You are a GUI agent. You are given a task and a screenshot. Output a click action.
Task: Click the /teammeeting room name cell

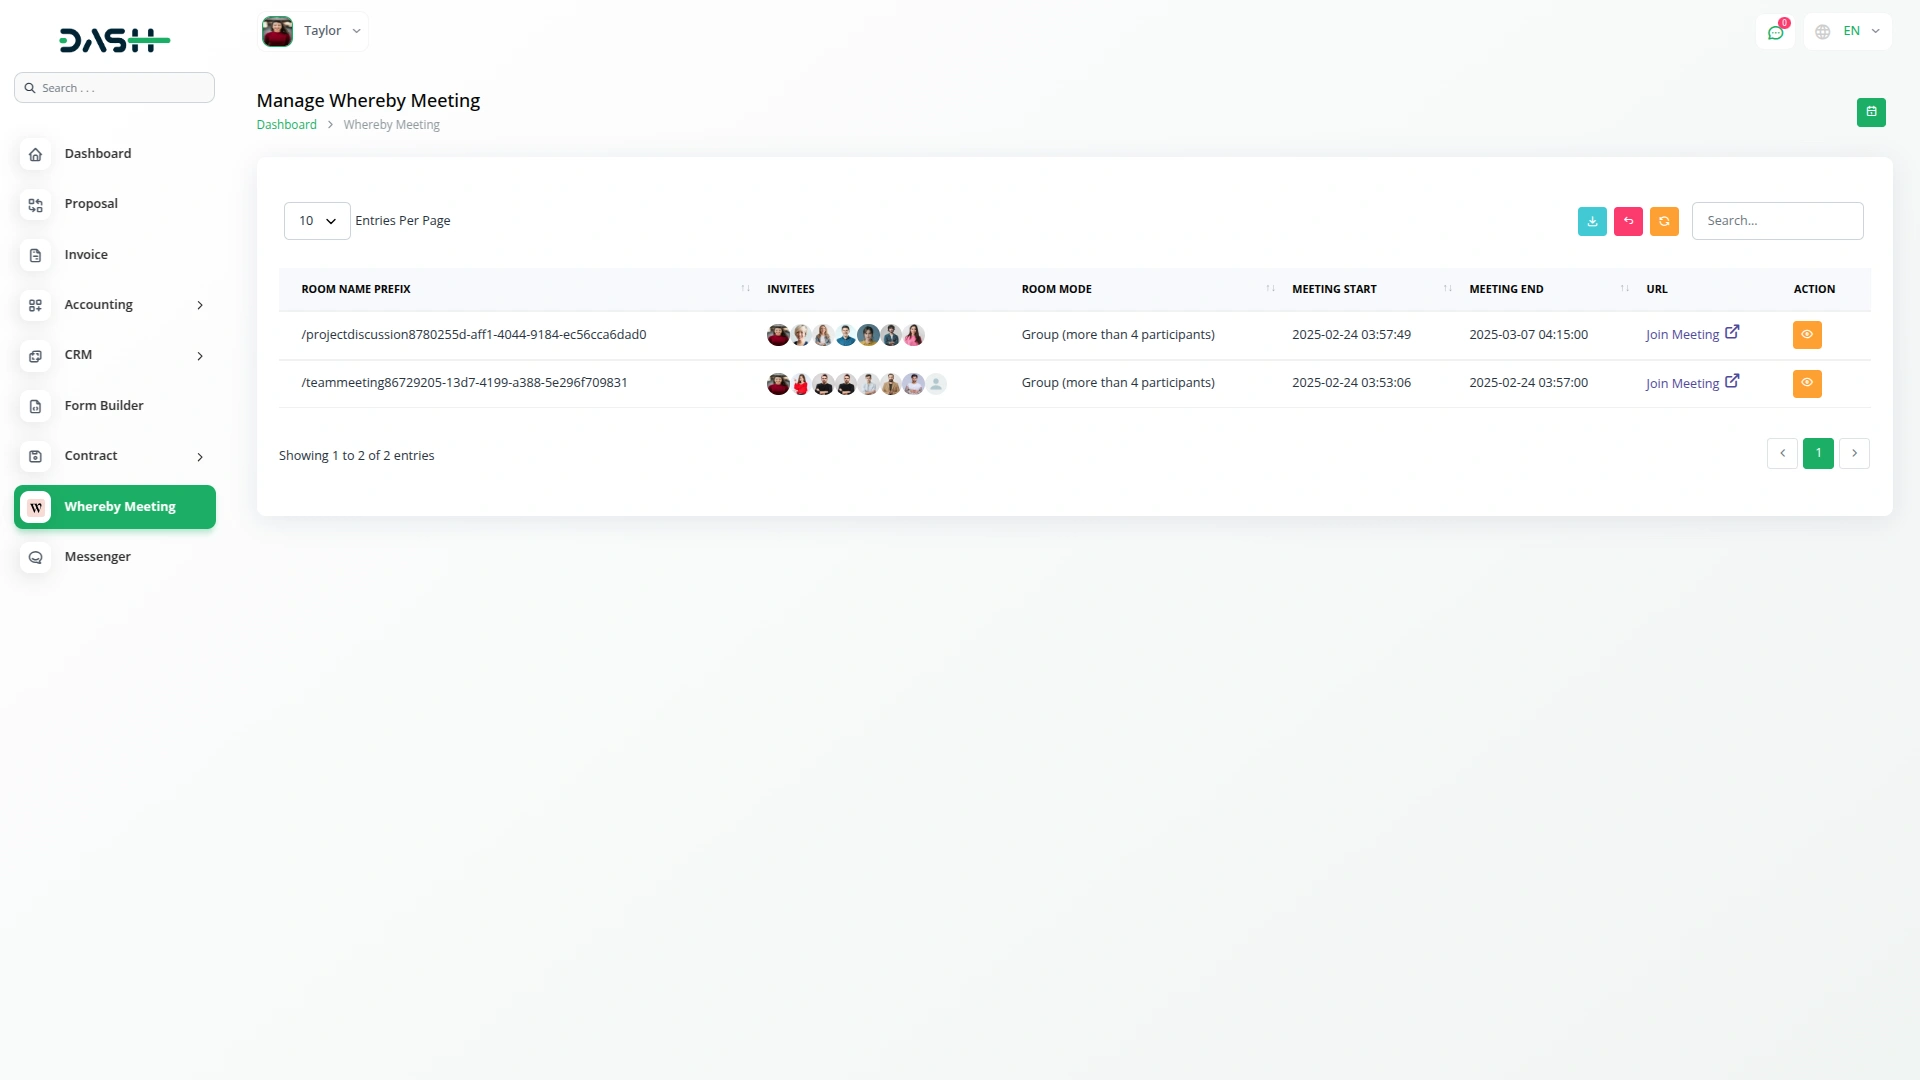click(464, 383)
